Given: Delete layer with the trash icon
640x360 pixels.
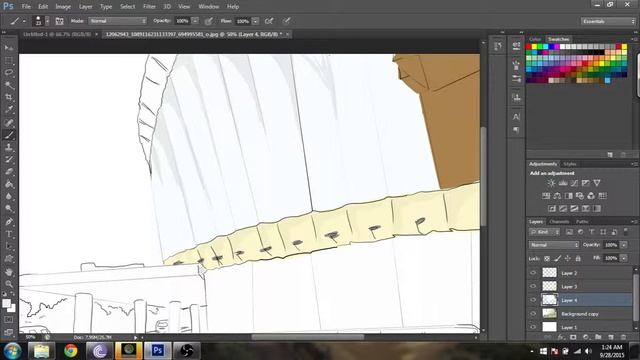Looking at the screenshot, I should tap(623, 337).
